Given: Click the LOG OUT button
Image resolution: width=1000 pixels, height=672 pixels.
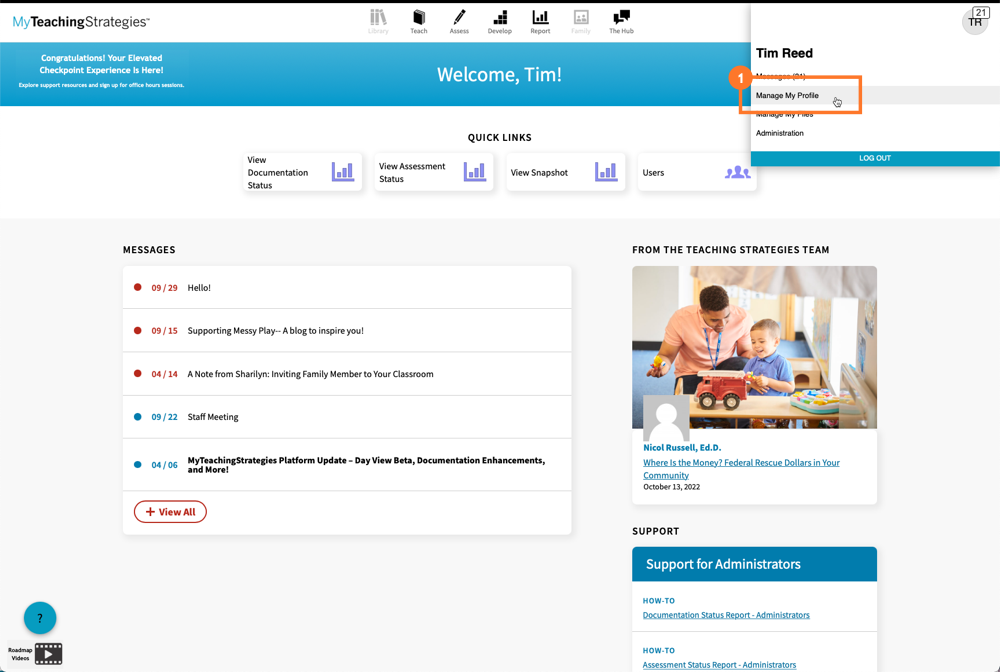Looking at the screenshot, I should [x=874, y=157].
